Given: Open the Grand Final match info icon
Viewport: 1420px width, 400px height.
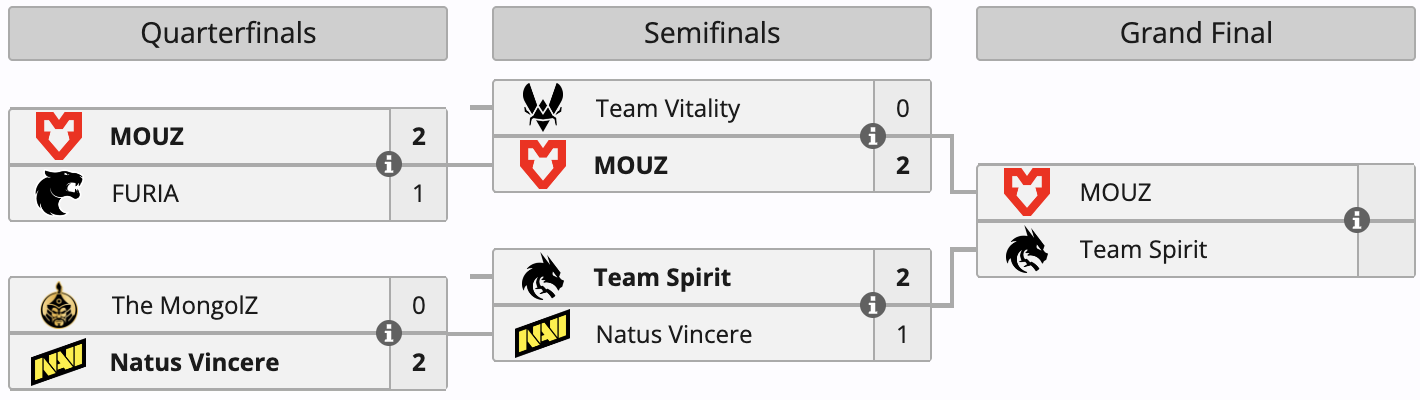Looking at the screenshot, I should [1357, 220].
